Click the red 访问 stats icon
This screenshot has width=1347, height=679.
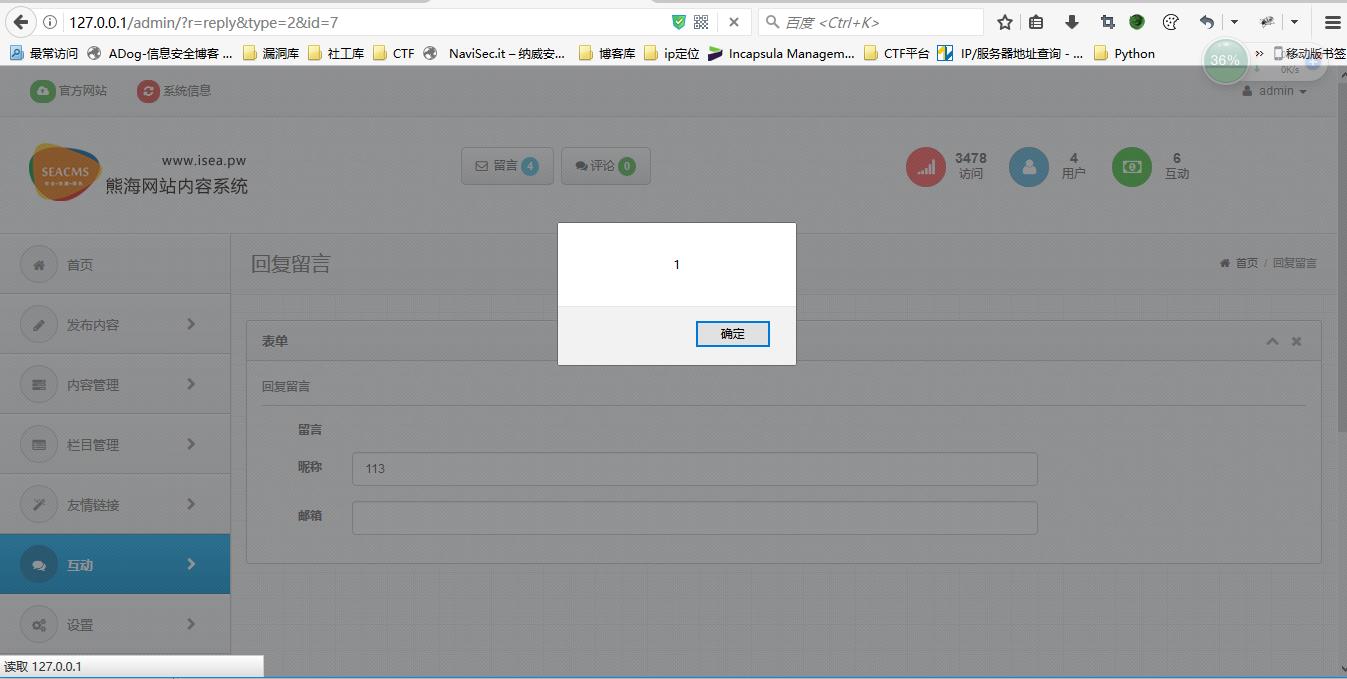[926, 167]
